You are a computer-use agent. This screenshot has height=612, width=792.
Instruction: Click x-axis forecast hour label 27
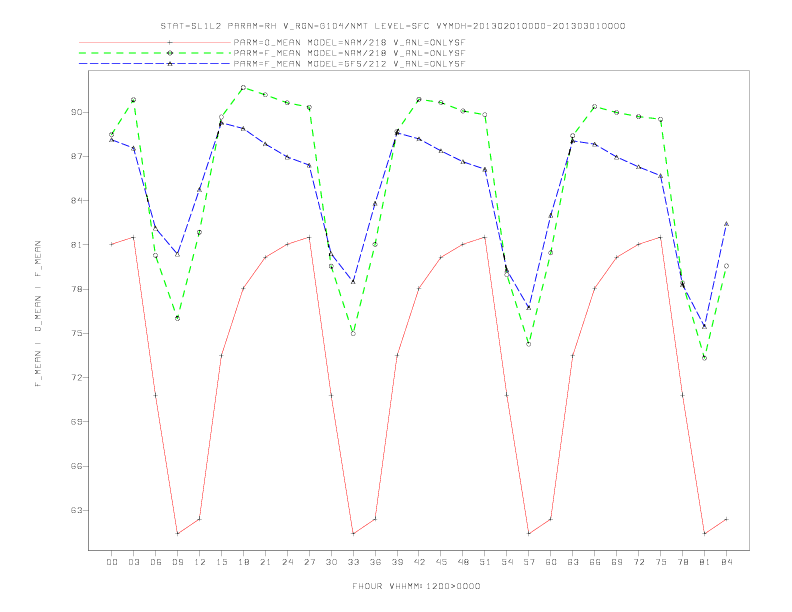(x=309, y=562)
